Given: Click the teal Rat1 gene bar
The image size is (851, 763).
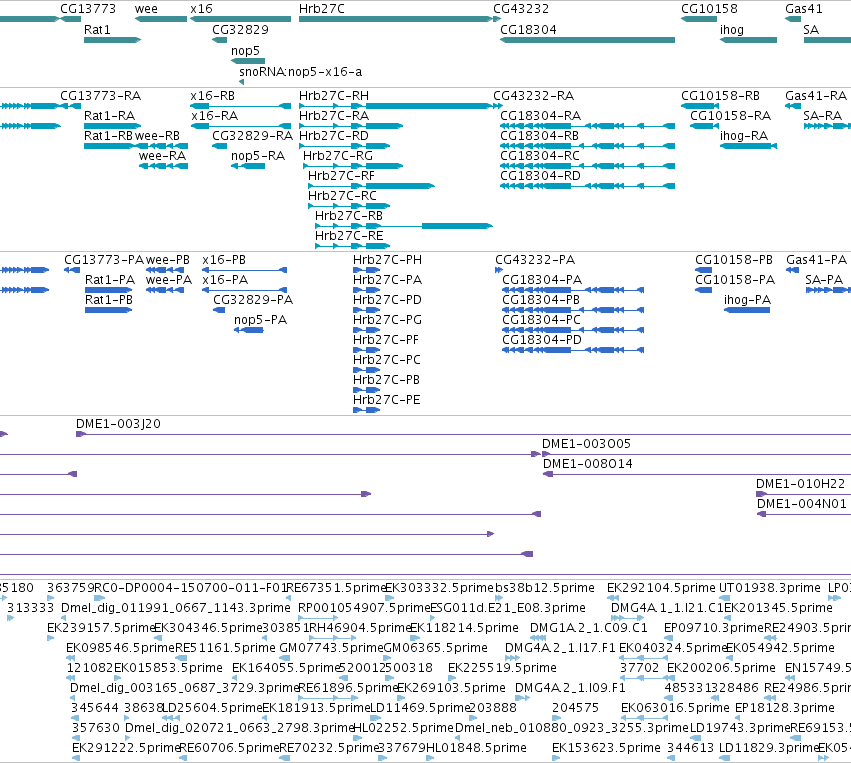Looking at the screenshot, I should (112, 40).
